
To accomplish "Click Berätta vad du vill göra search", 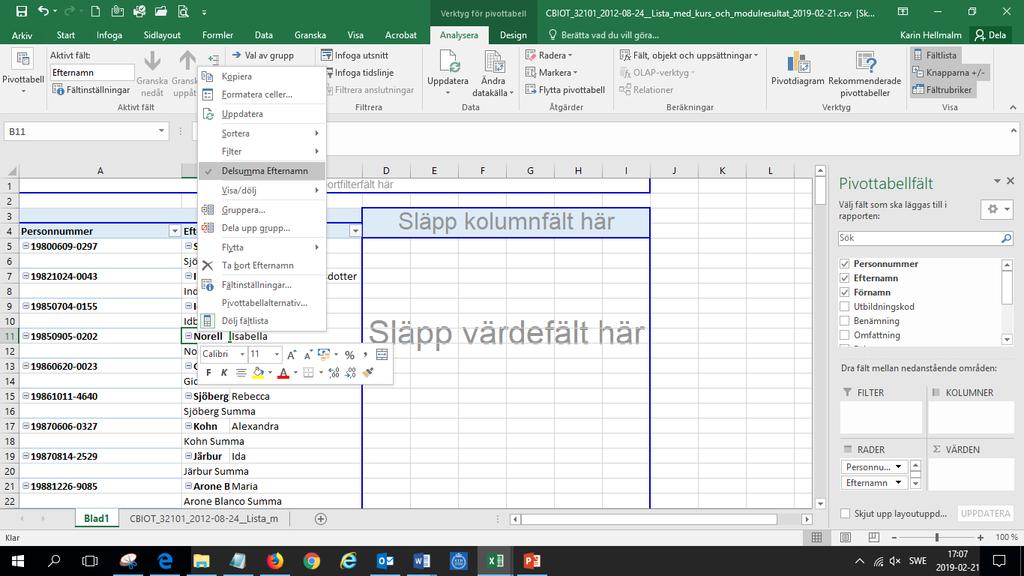I will [x=603, y=35].
